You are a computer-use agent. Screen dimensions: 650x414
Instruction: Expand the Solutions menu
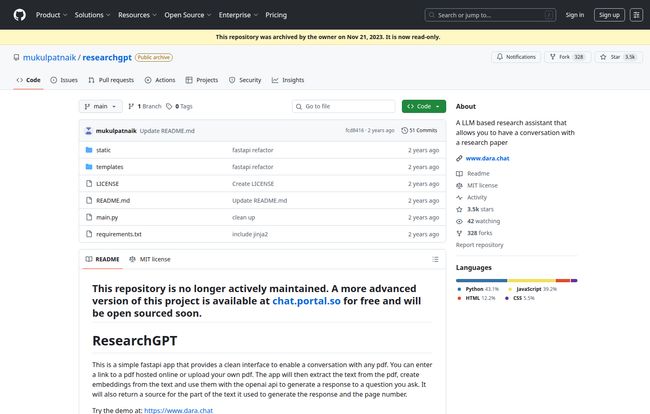click(x=92, y=15)
